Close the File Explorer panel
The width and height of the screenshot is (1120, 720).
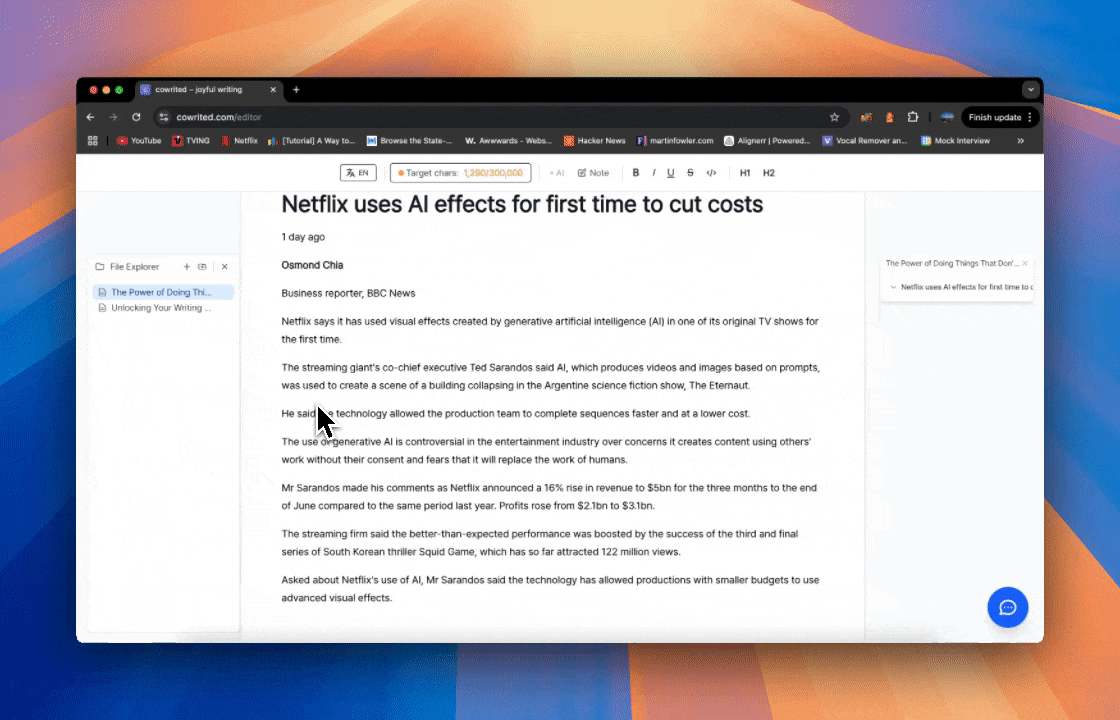point(224,266)
